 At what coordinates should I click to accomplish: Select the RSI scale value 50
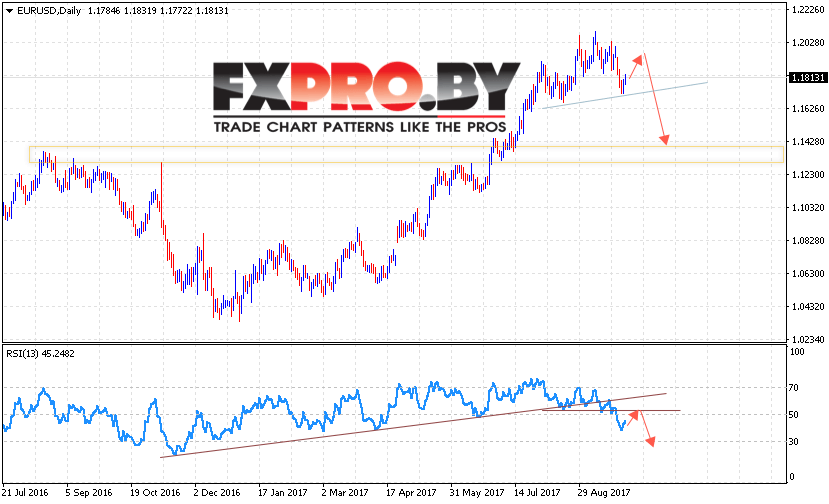pyautogui.click(x=794, y=415)
